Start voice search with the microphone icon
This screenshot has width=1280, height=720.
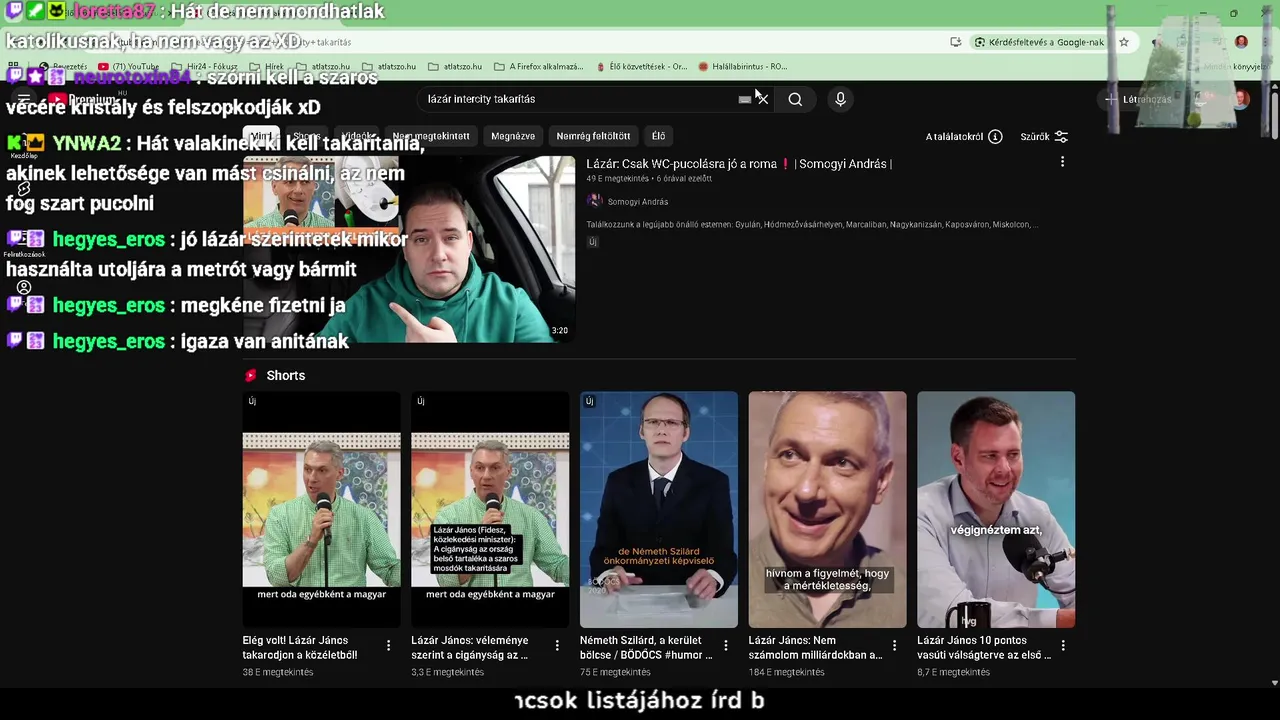point(840,99)
